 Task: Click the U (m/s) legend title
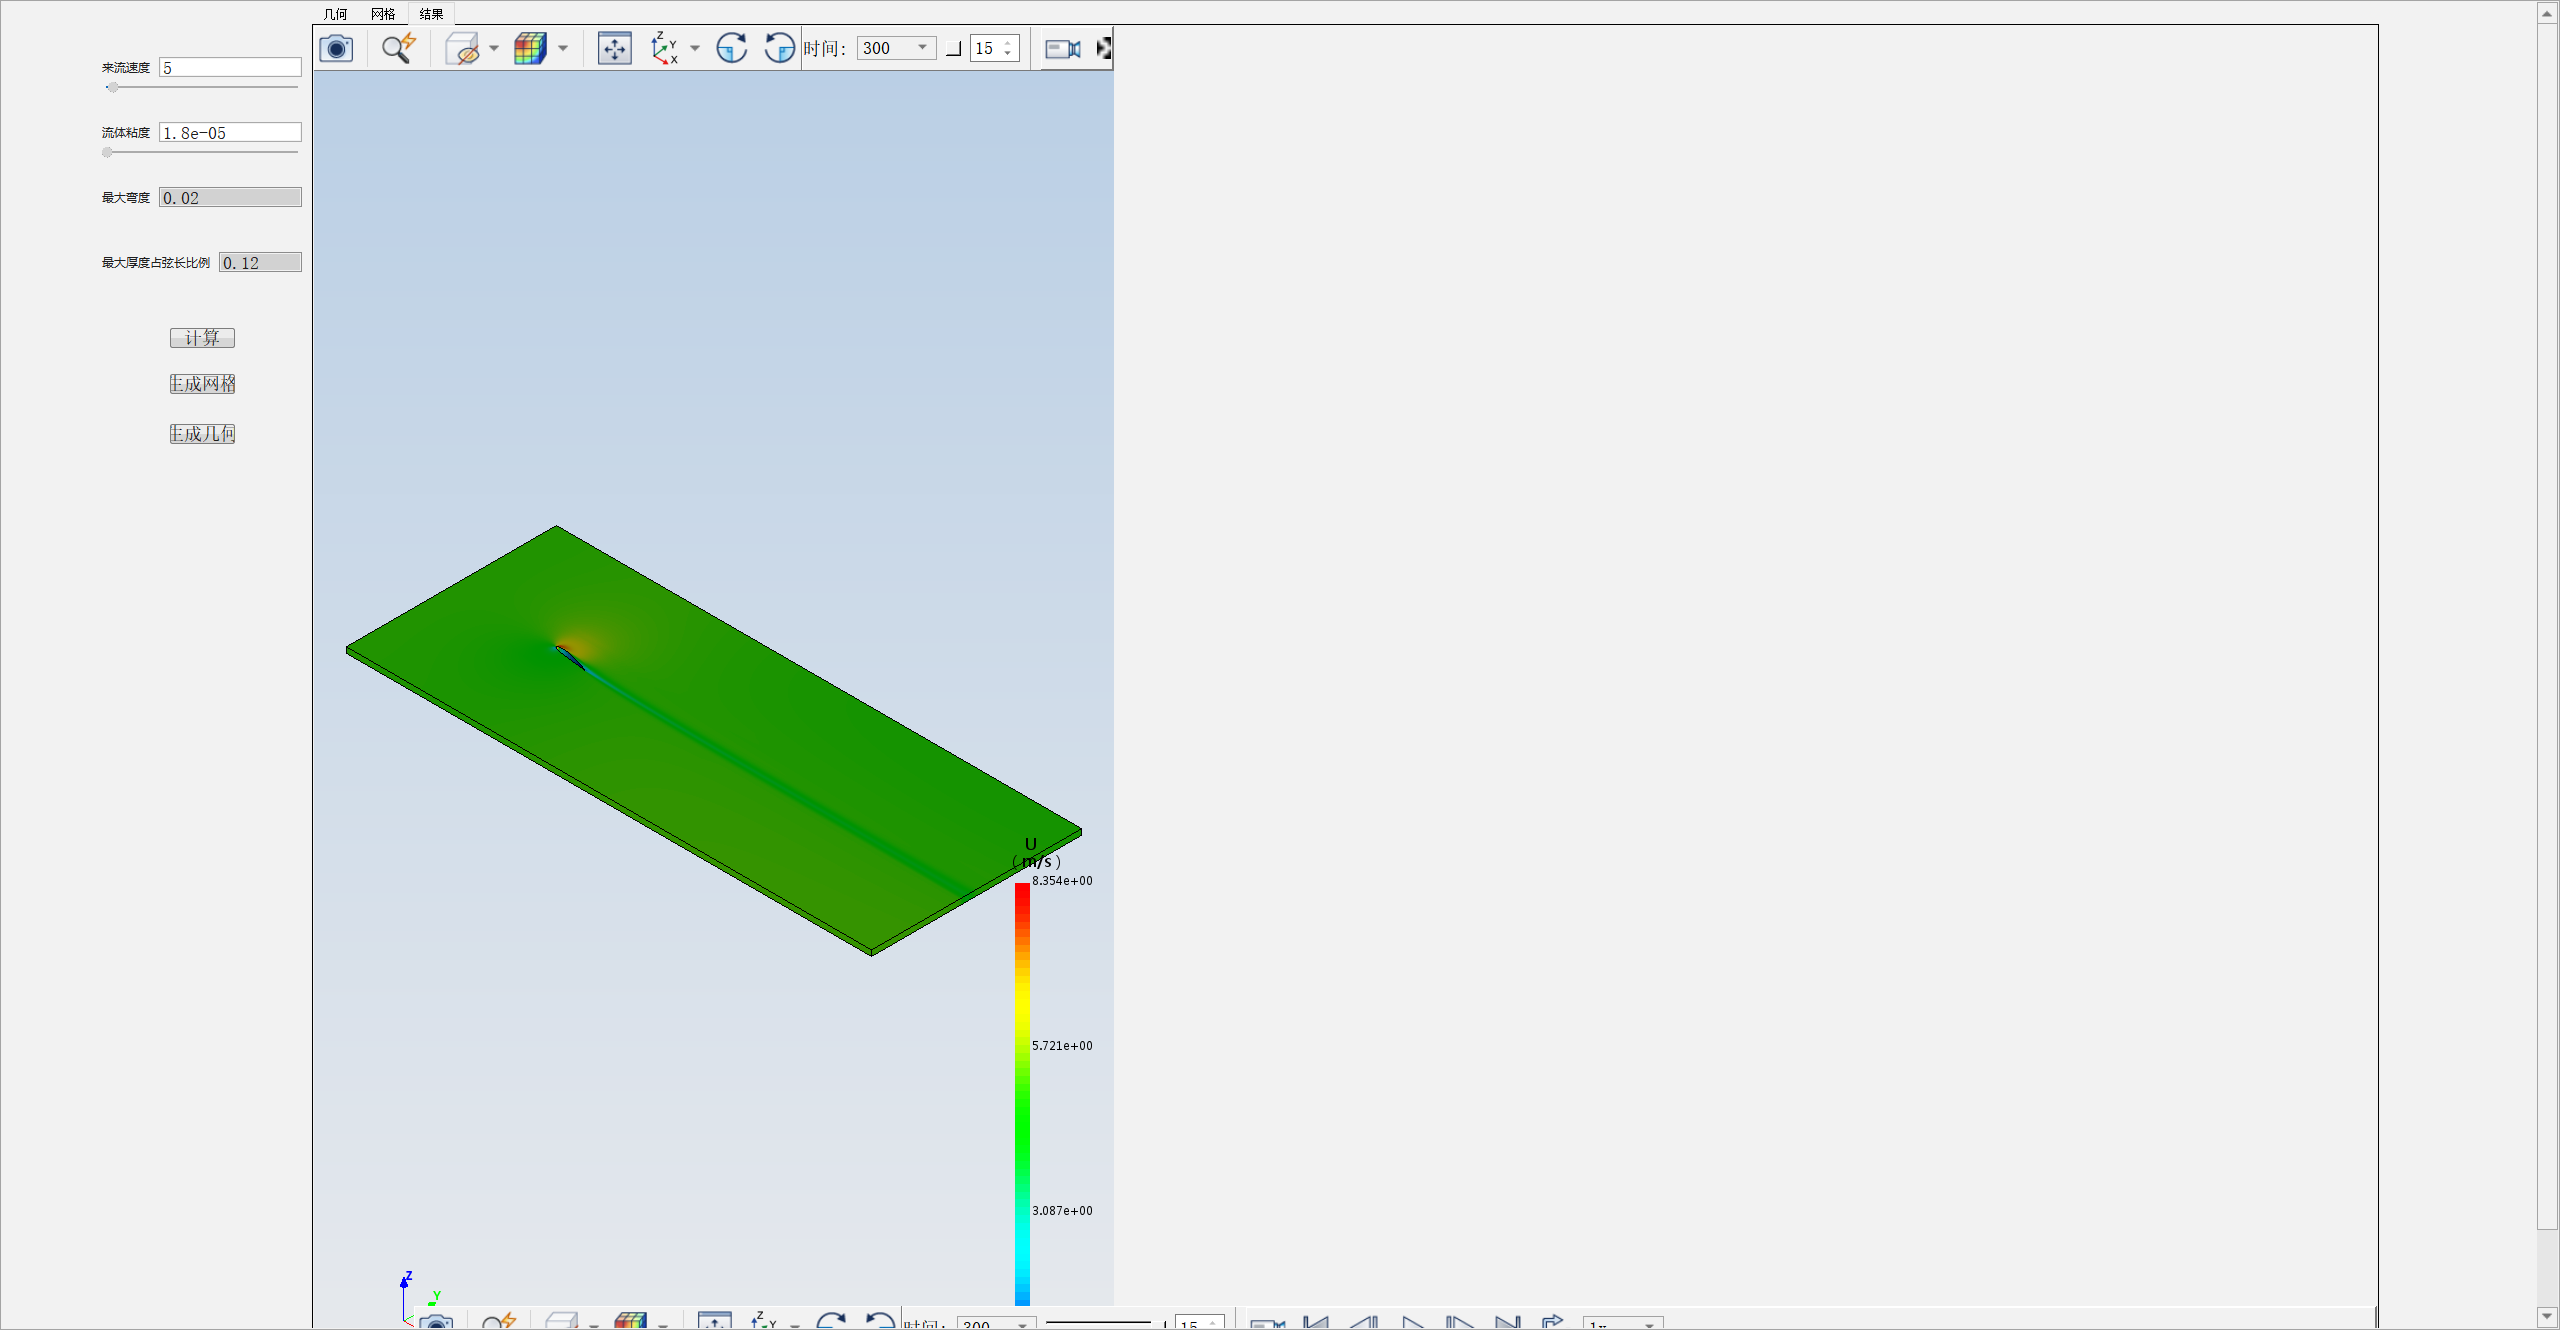coord(1036,853)
